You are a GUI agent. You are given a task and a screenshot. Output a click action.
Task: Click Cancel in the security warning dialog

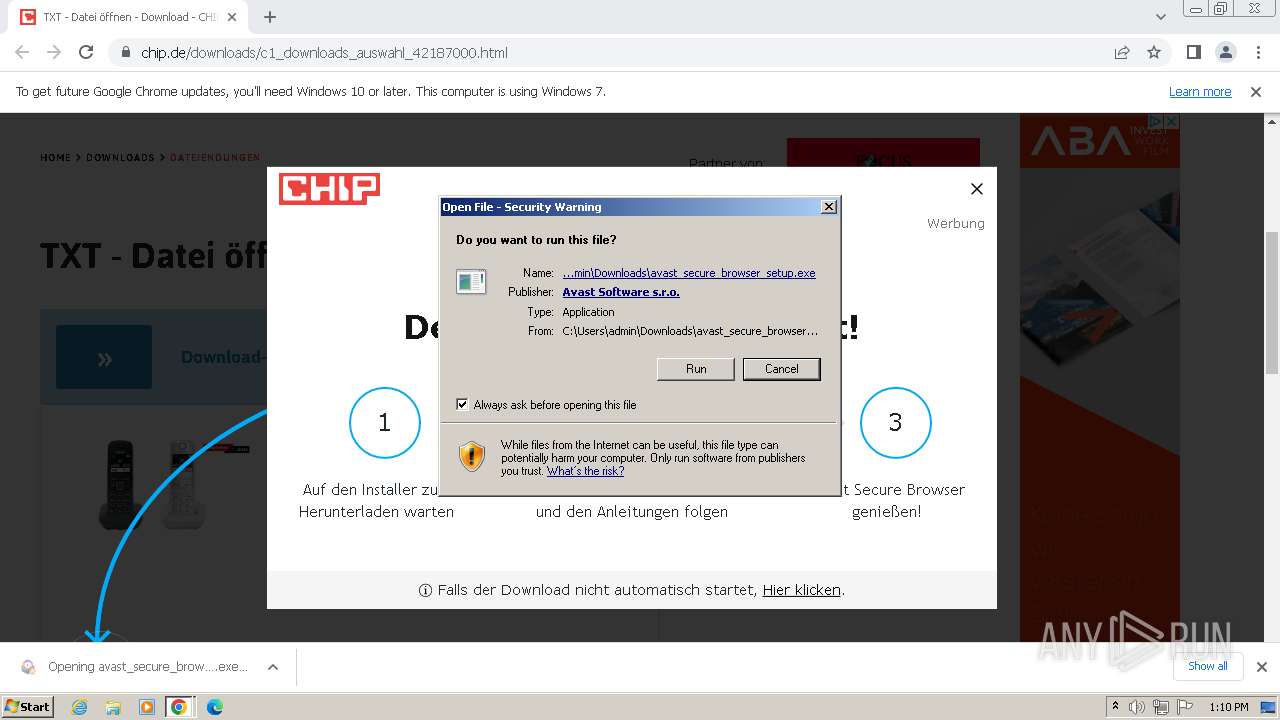pos(781,369)
